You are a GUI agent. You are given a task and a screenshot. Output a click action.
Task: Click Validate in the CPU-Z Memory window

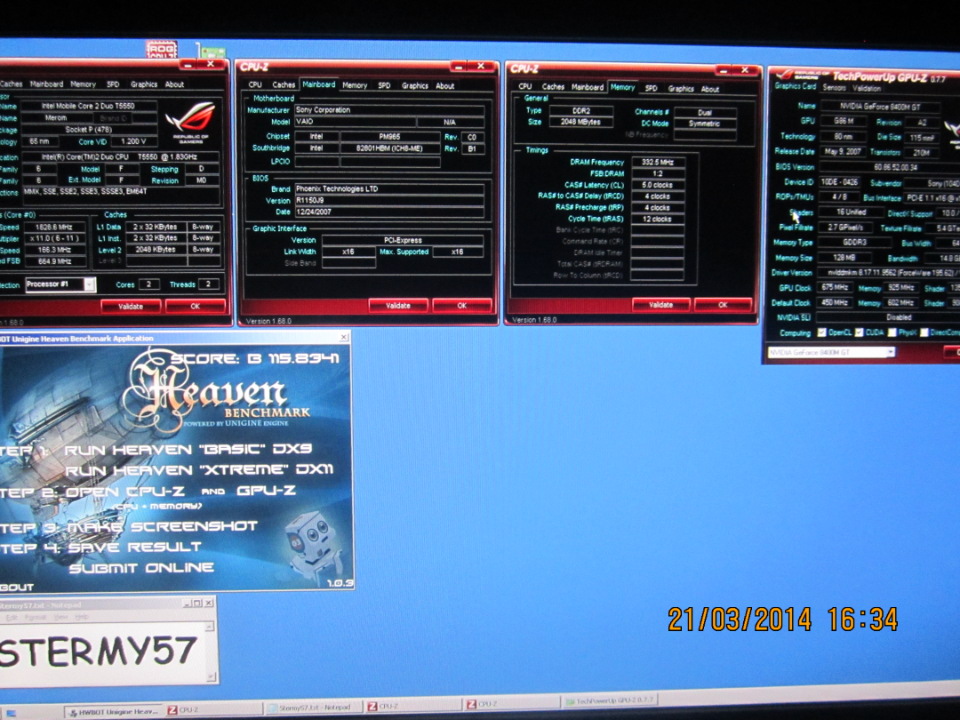tap(661, 304)
